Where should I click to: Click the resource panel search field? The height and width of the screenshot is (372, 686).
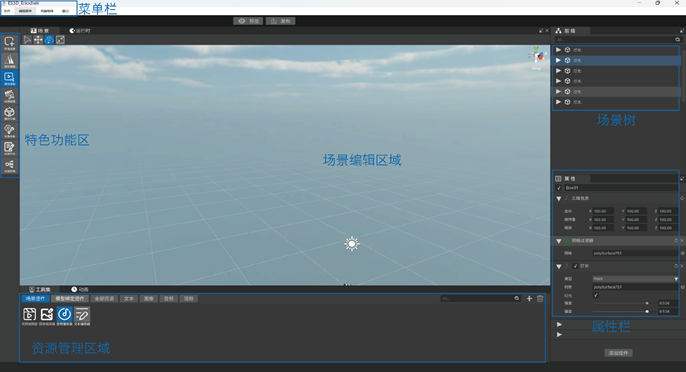coord(480,298)
